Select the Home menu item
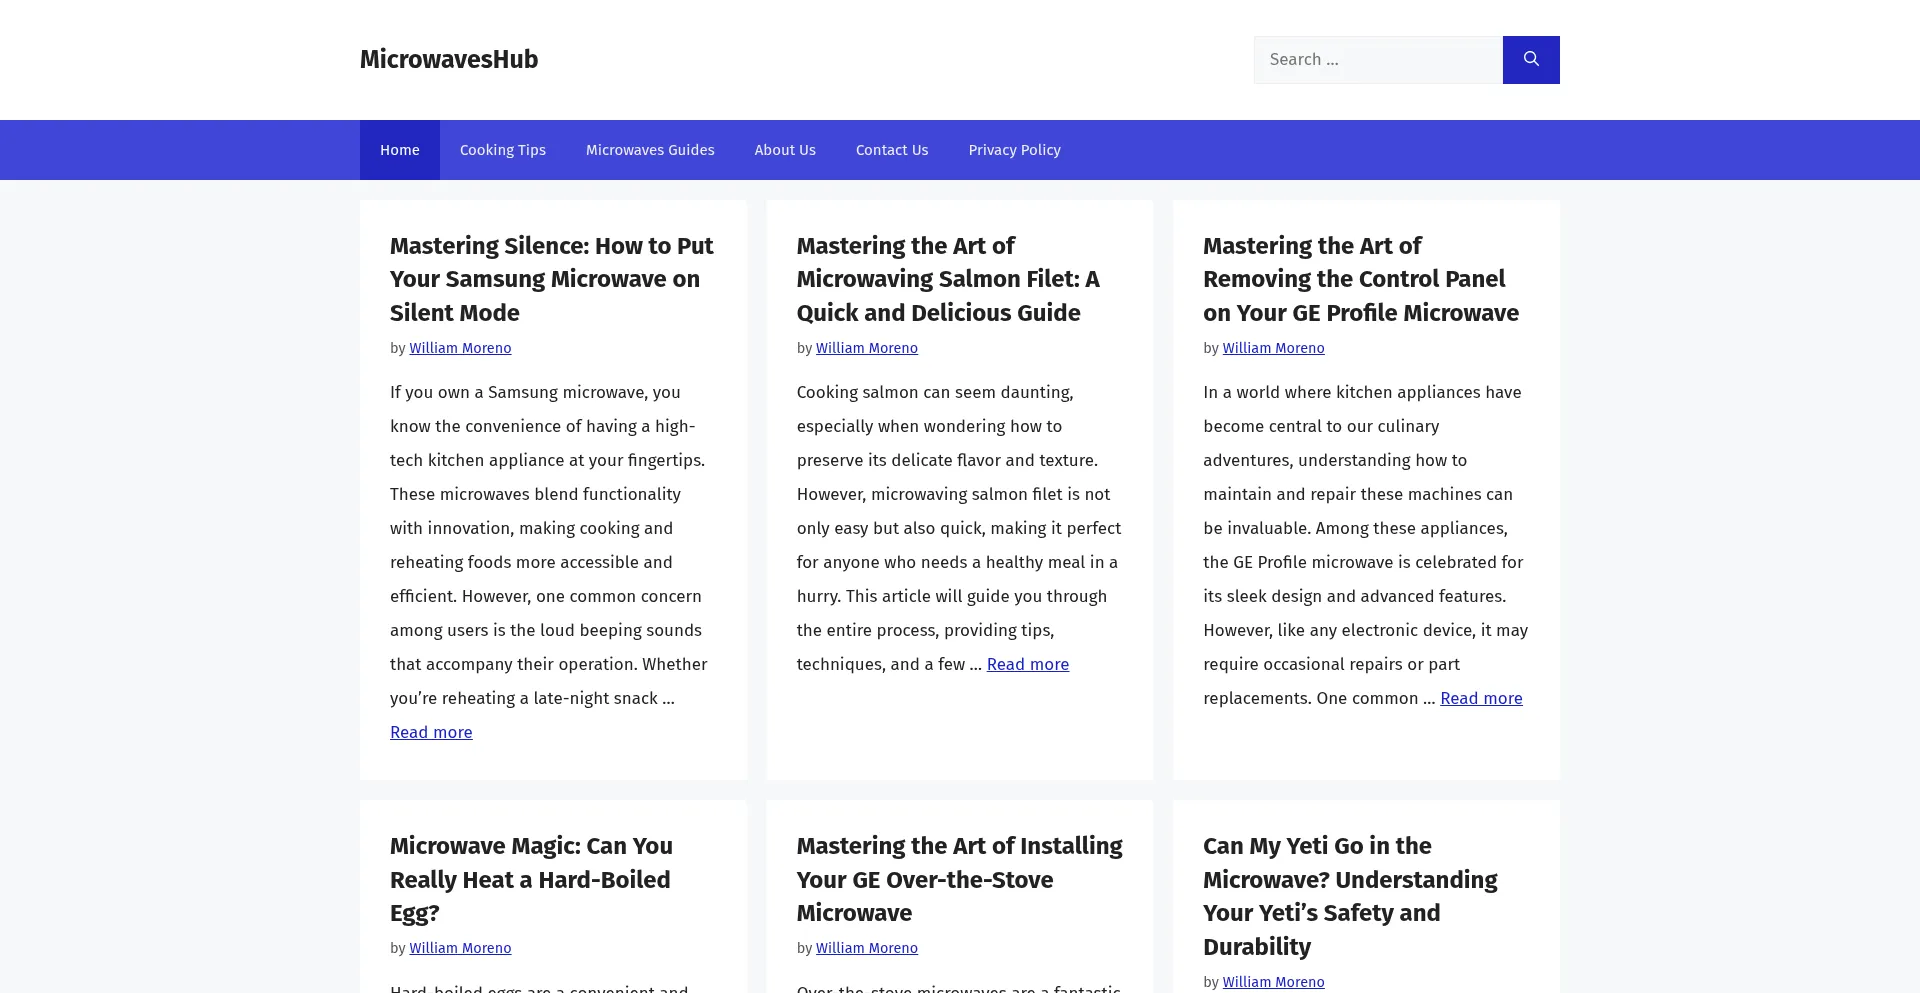 [x=399, y=150]
